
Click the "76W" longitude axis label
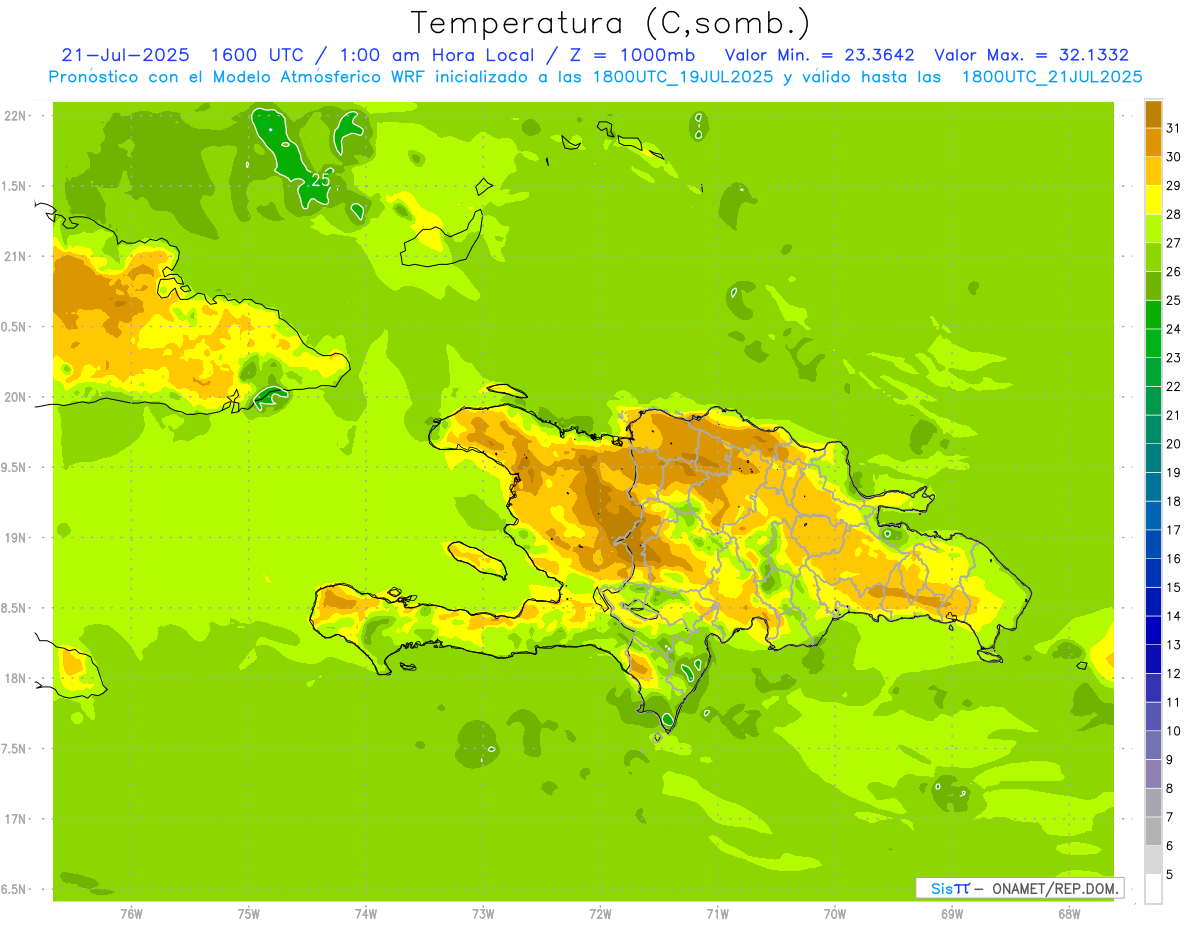131,914
